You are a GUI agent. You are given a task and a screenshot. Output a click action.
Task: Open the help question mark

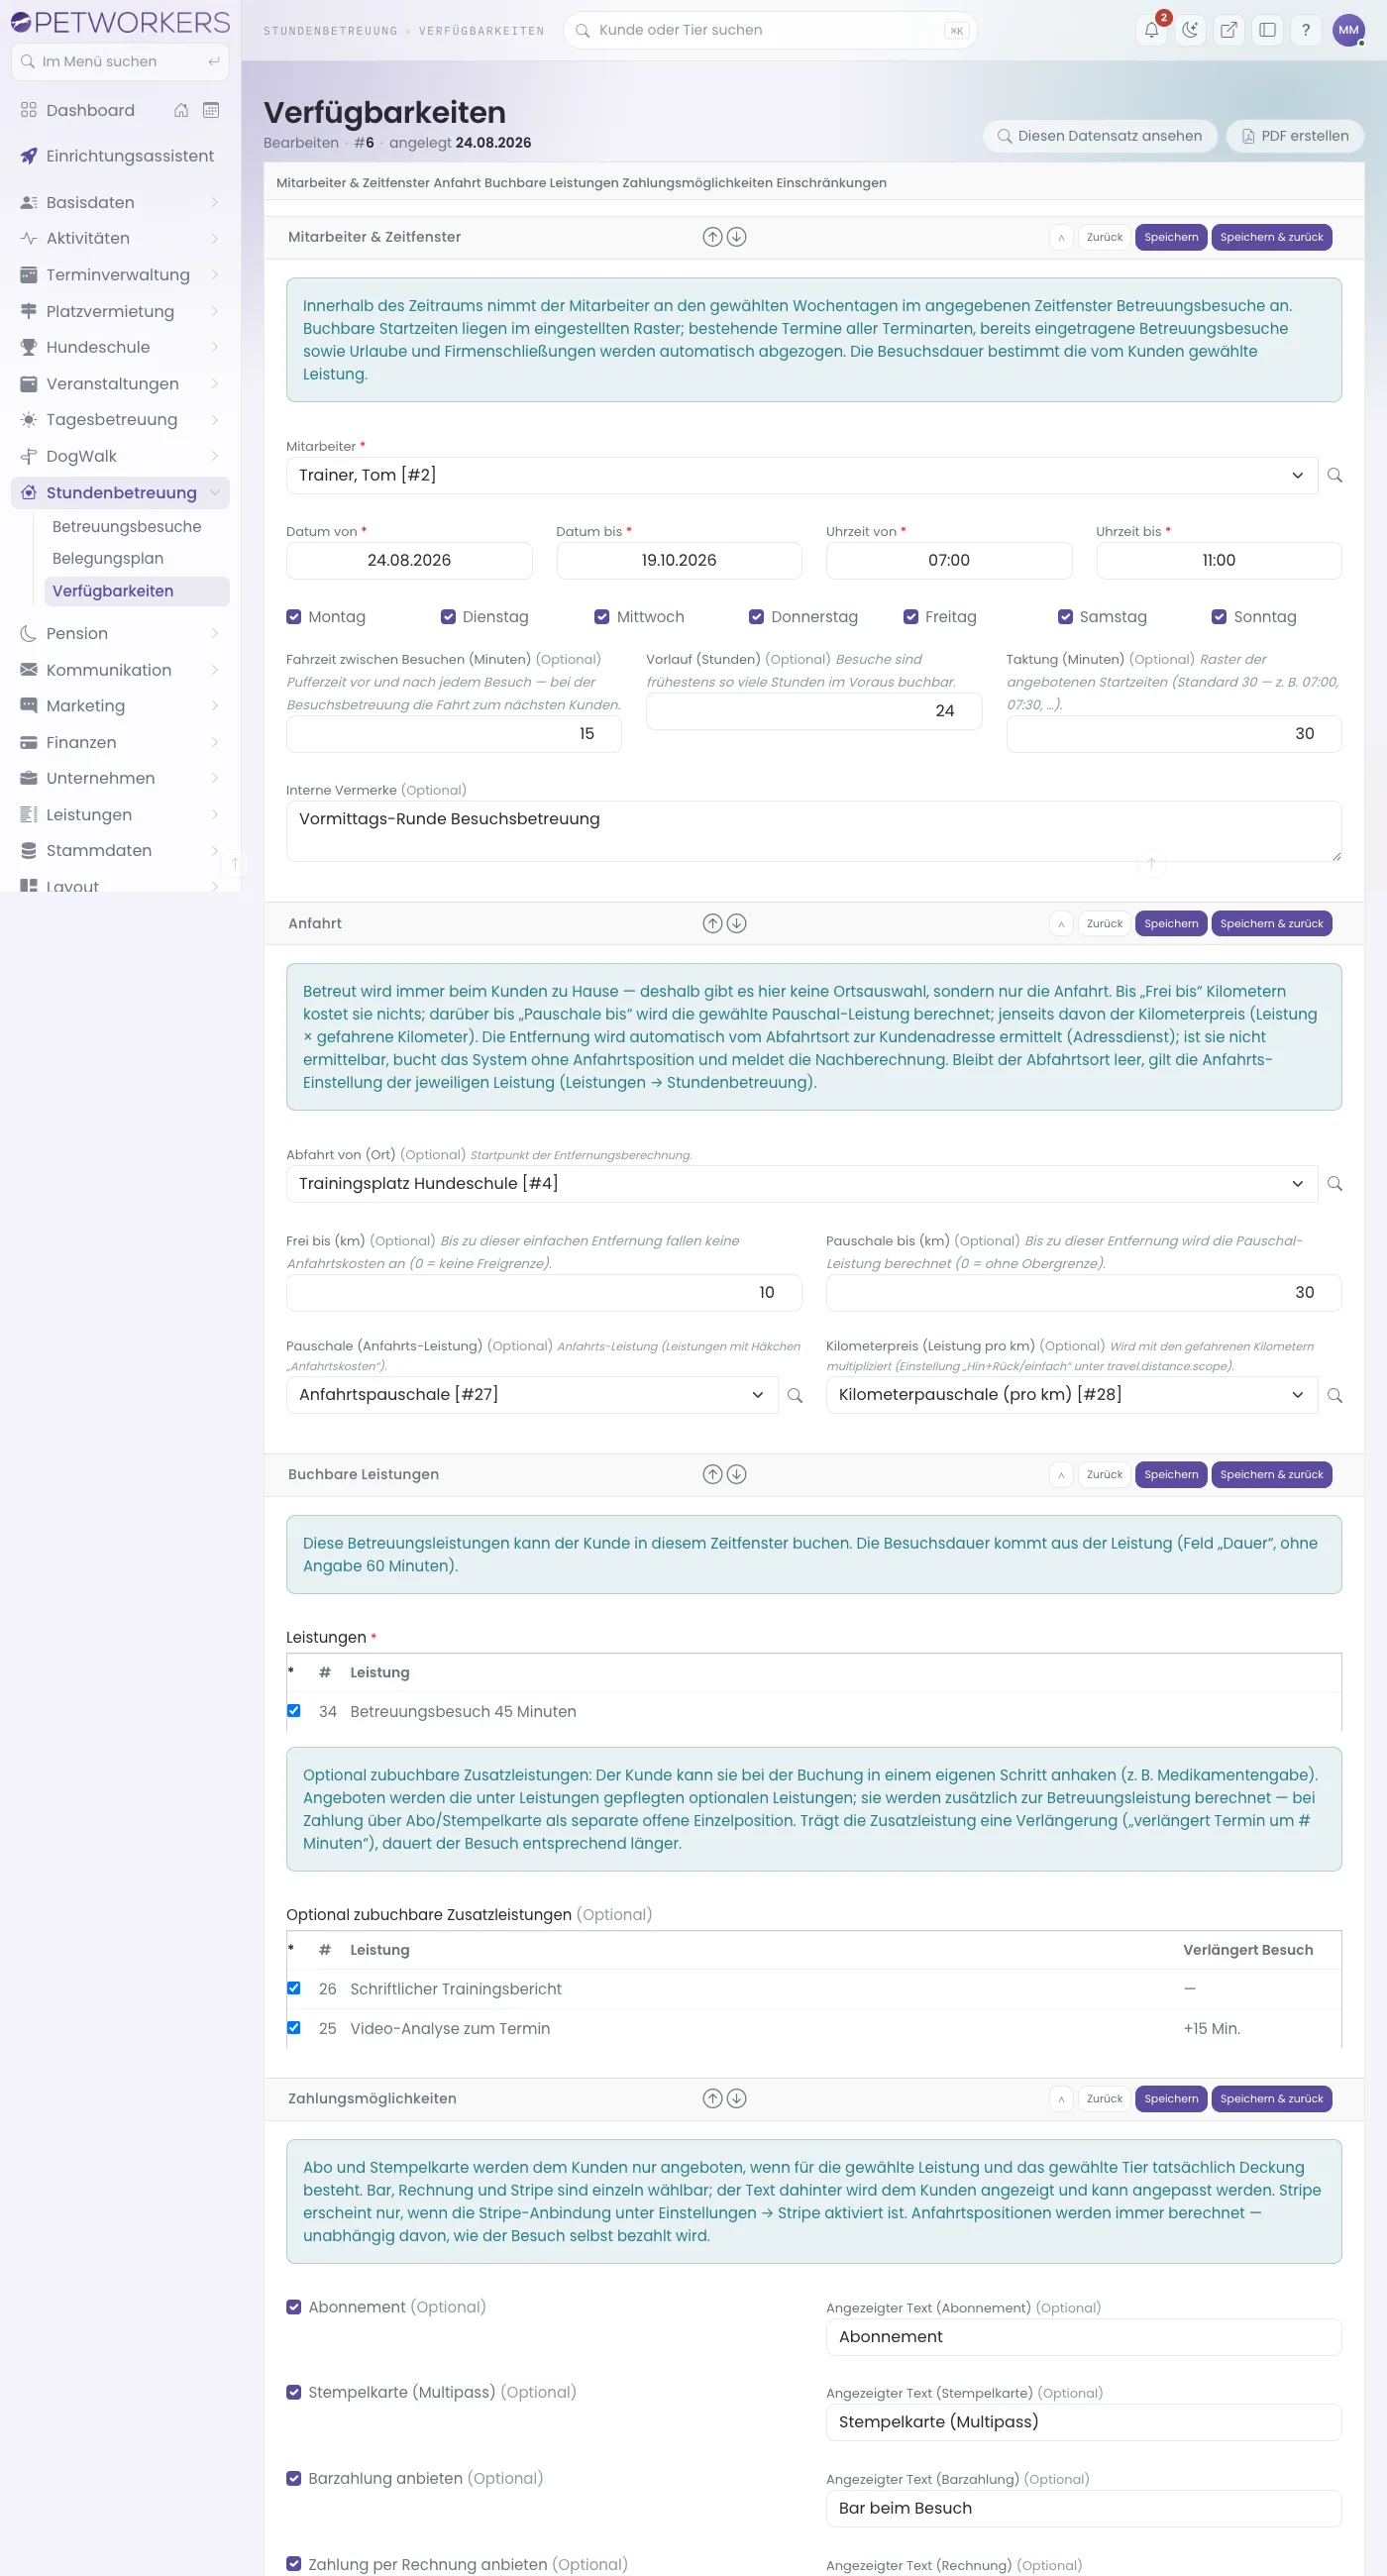pos(1305,30)
